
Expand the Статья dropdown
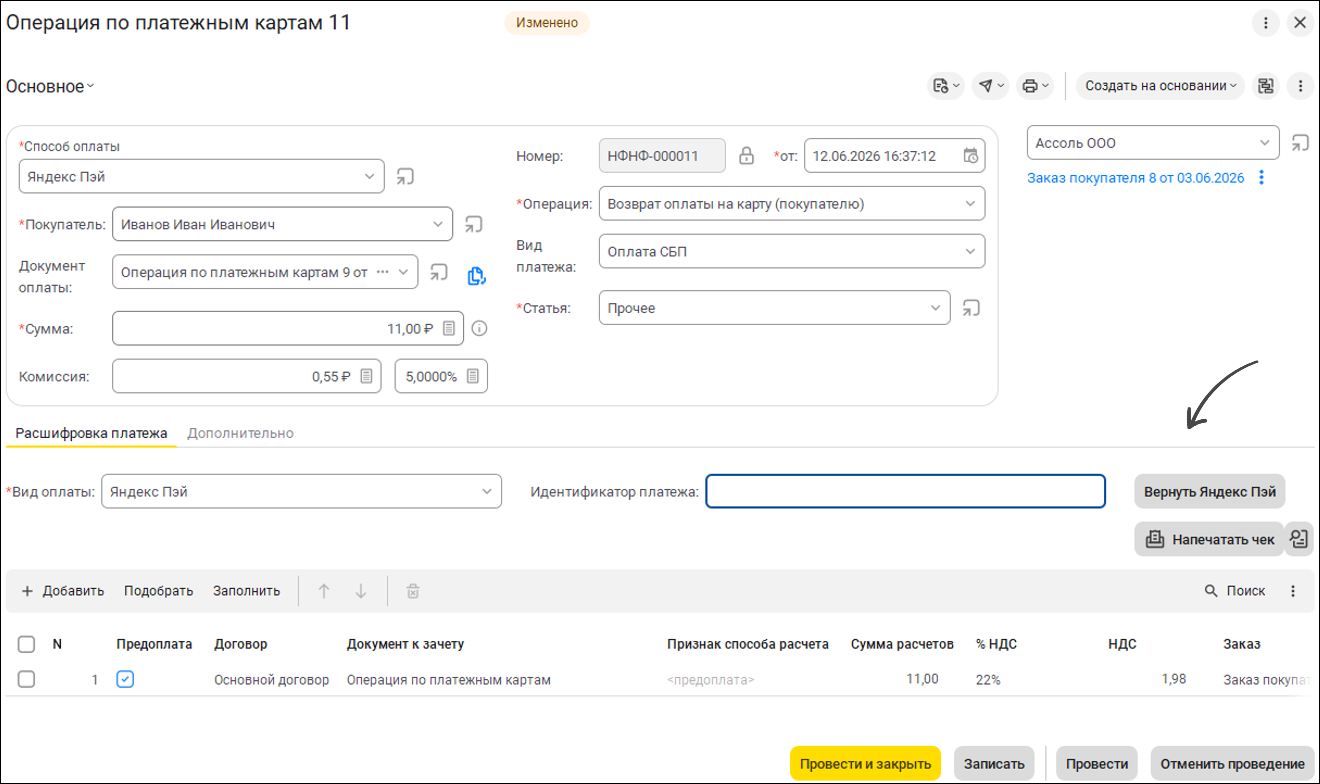[x=935, y=308]
